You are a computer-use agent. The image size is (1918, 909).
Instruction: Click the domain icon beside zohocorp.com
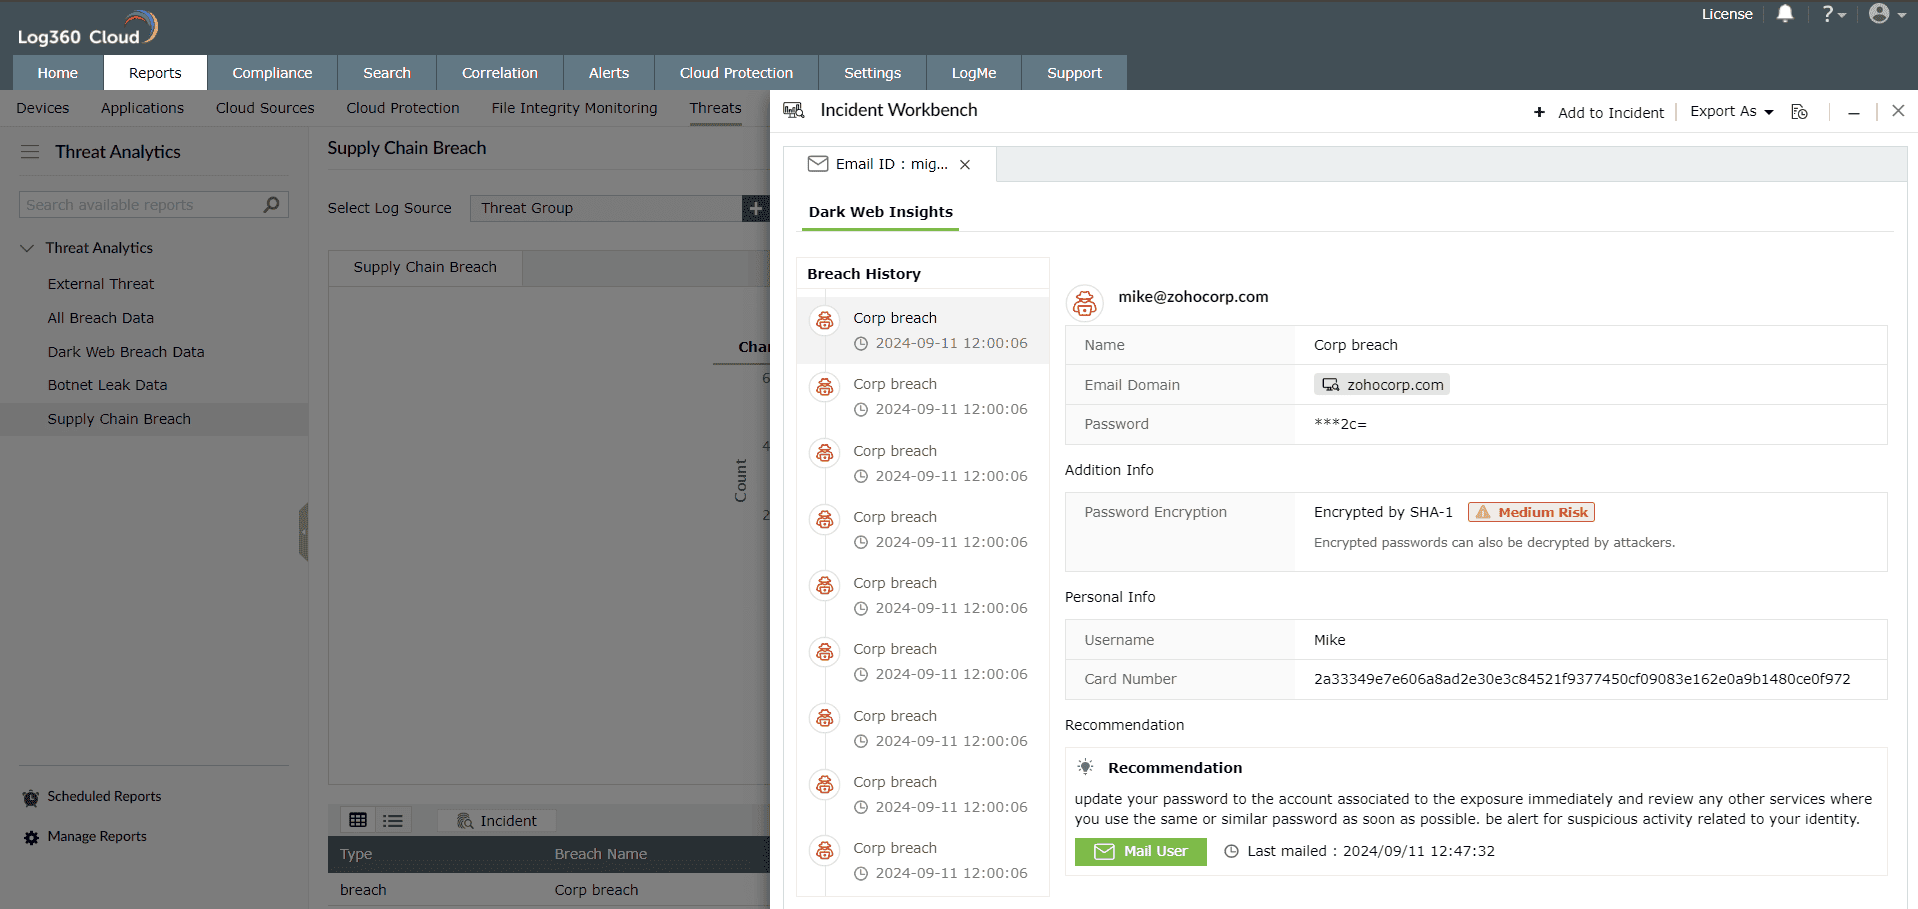[x=1330, y=384]
